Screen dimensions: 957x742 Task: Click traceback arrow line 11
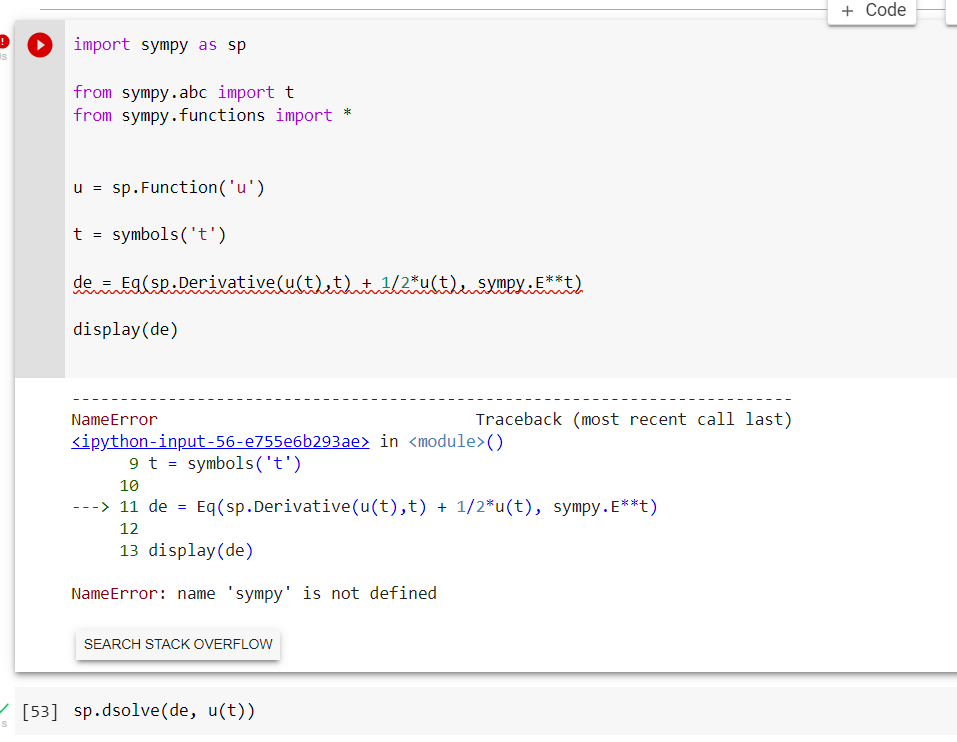pyautogui.click(x=364, y=507)
